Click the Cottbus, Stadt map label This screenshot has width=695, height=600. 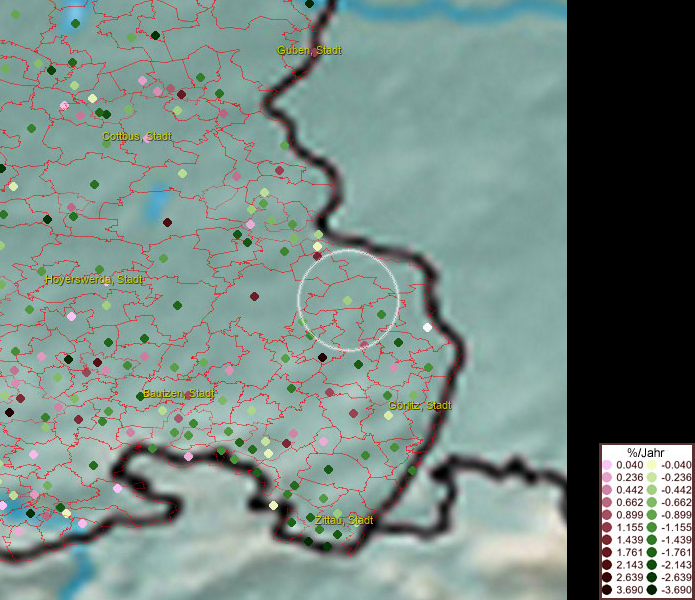point(137,136)
